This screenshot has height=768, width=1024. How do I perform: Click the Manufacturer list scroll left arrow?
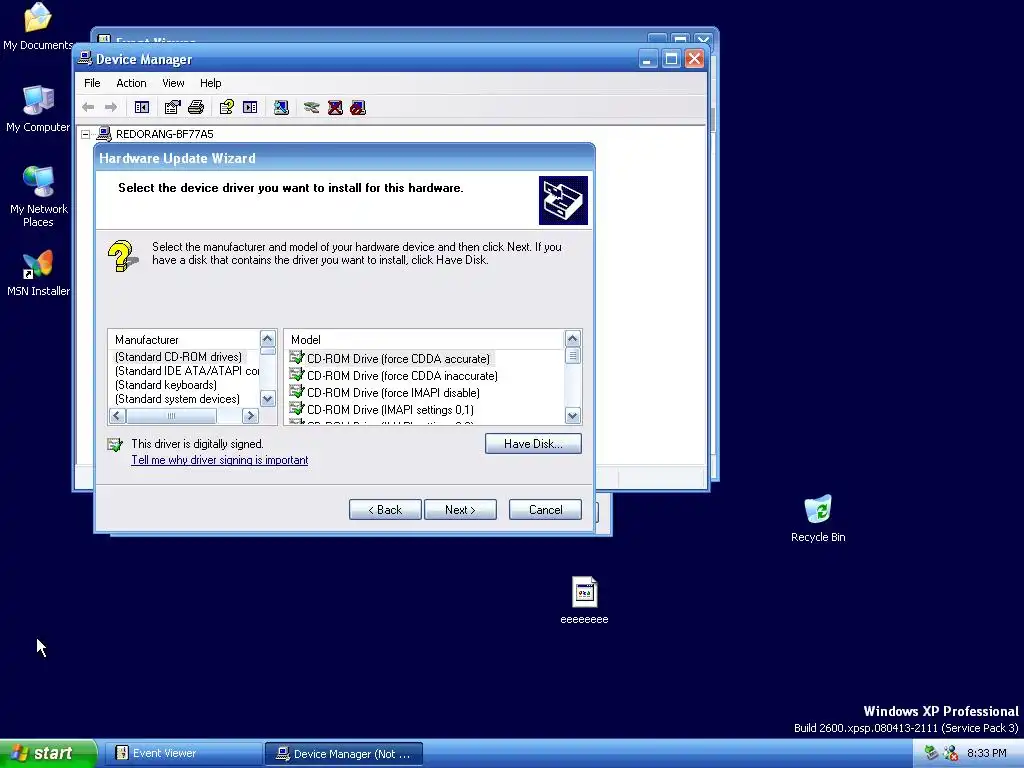118,415
